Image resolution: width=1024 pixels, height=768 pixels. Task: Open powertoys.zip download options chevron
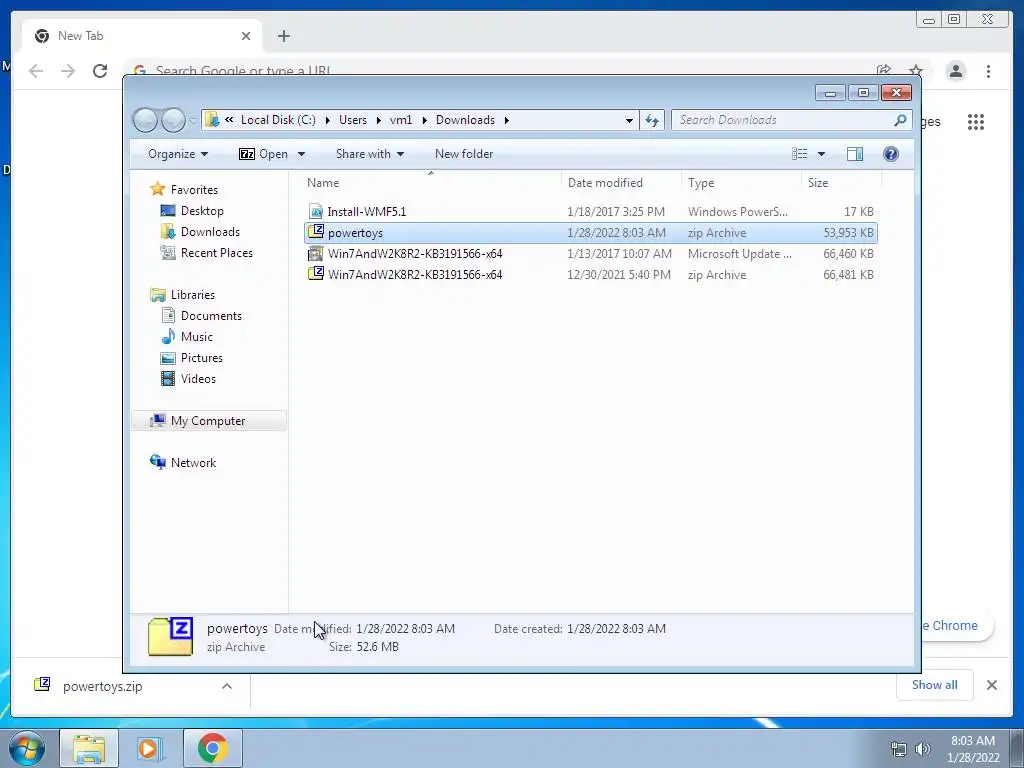pos(227,686)
